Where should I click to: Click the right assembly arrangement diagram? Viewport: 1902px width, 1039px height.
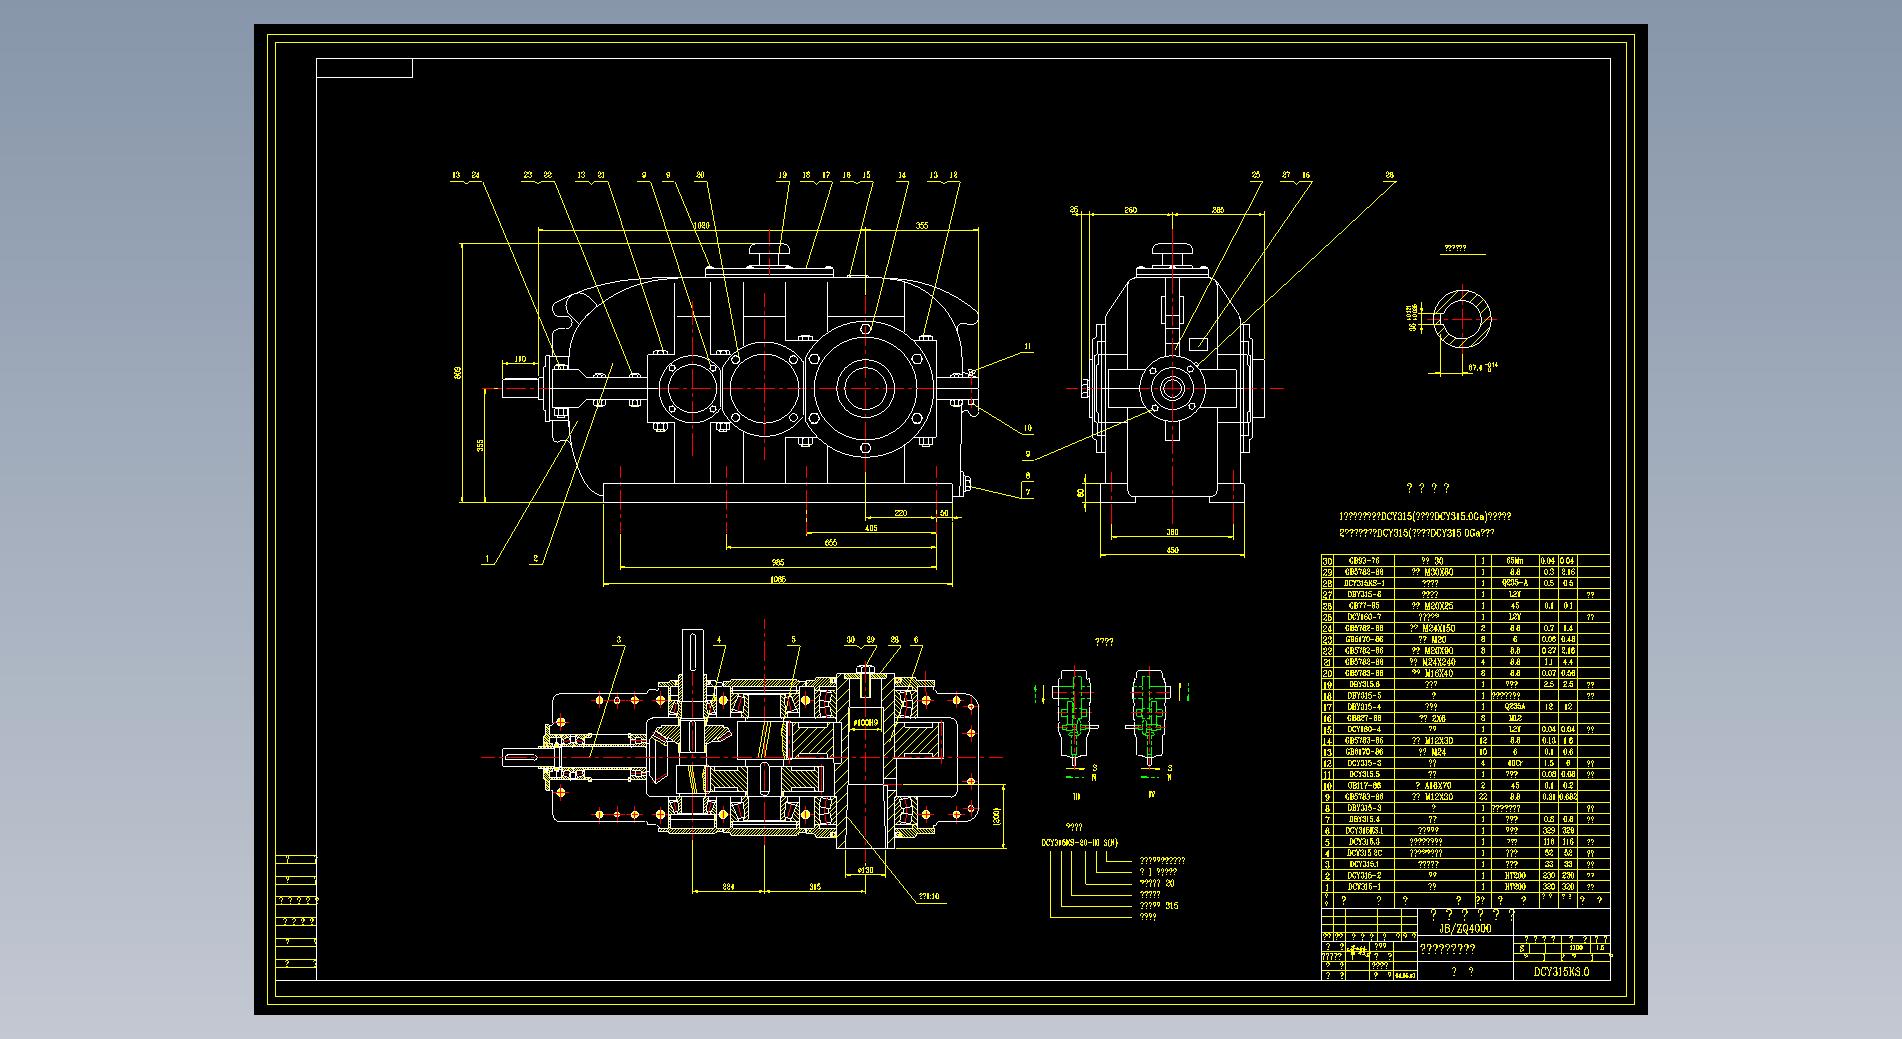1149,717
